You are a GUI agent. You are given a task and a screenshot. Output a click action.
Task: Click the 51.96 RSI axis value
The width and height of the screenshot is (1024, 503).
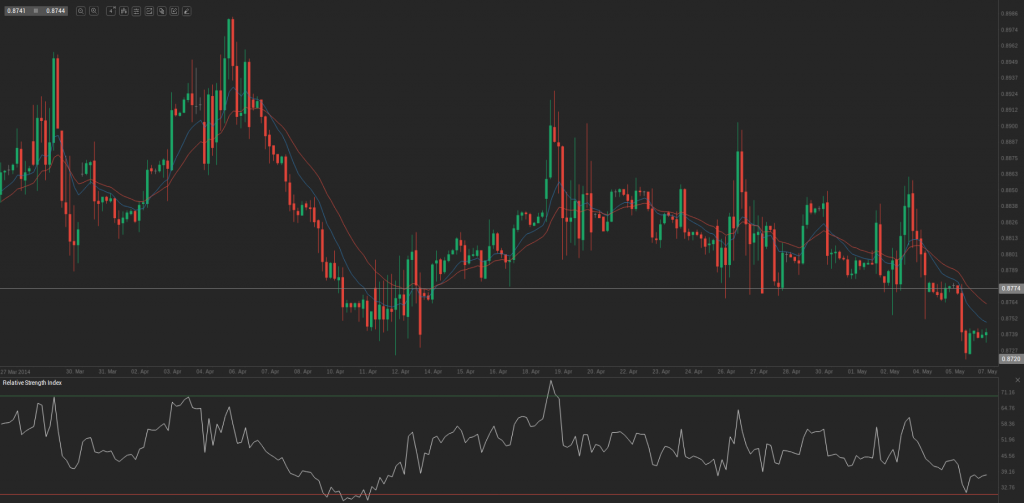coord(1008,440)
